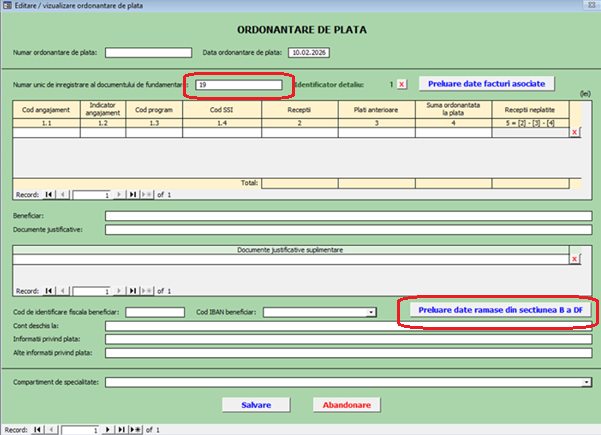Remove the Documente justificative suplimentare row X
The height and width of the screenshot is (435, 601).
pos(575,259)
